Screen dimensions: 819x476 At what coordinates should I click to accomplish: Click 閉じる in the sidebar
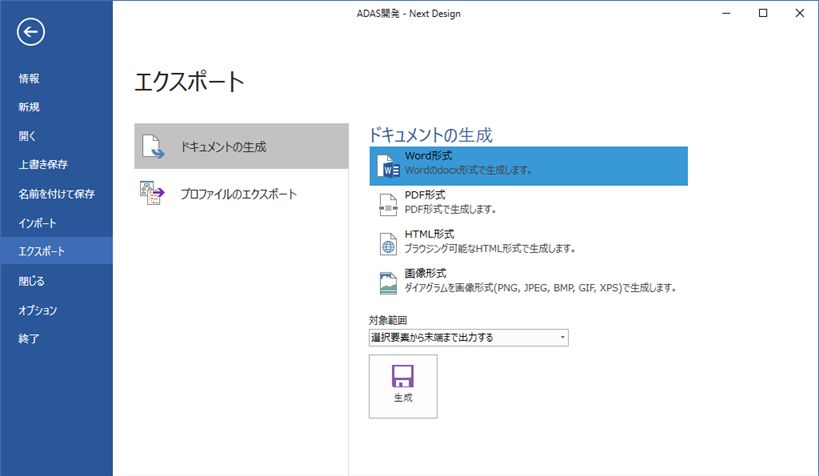coord(31,281)
